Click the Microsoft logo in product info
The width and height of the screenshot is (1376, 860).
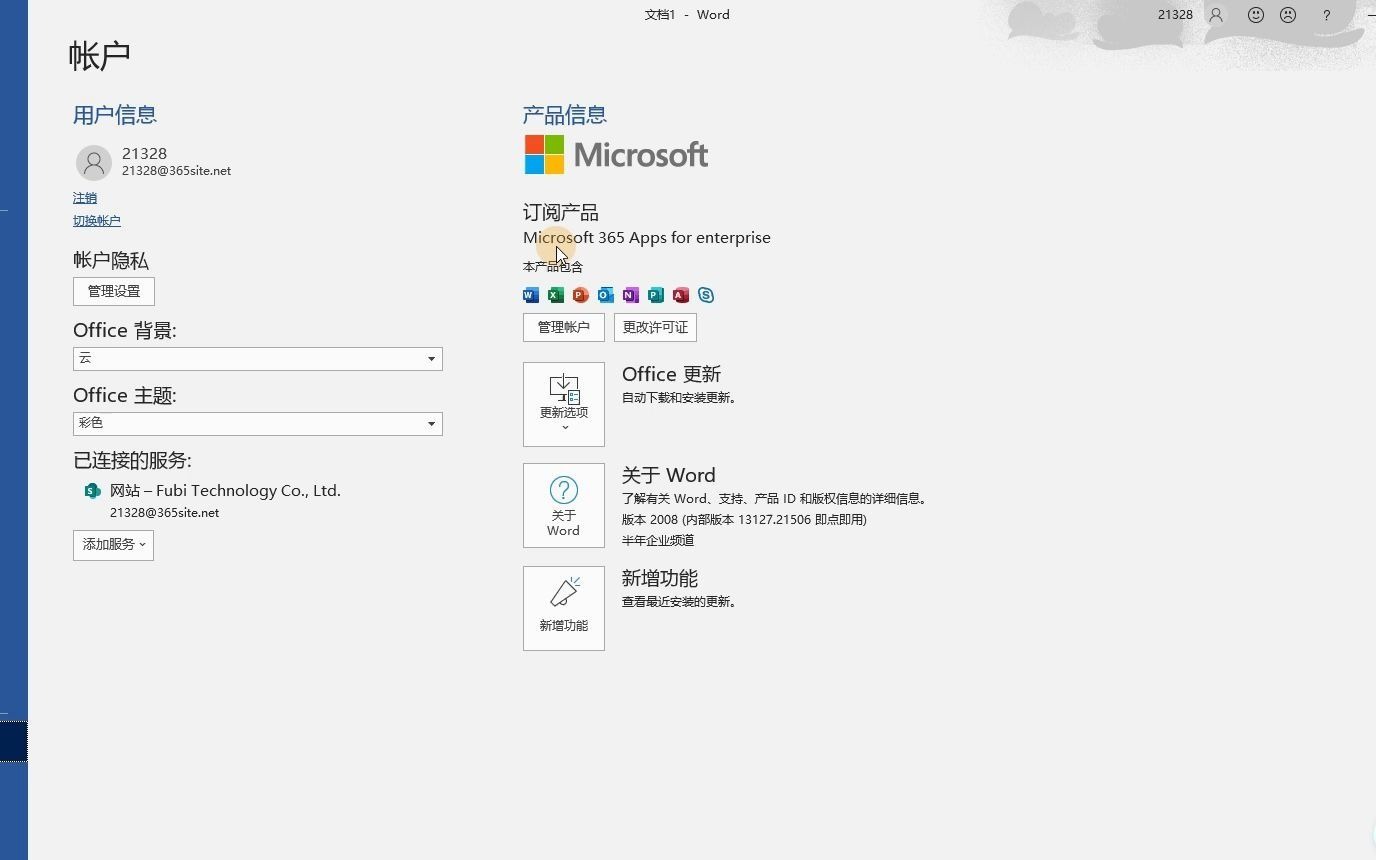616,155
